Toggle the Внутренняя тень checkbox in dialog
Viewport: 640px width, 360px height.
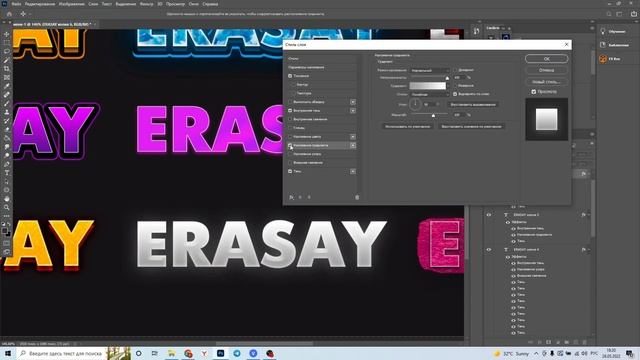tap(290, 111)
